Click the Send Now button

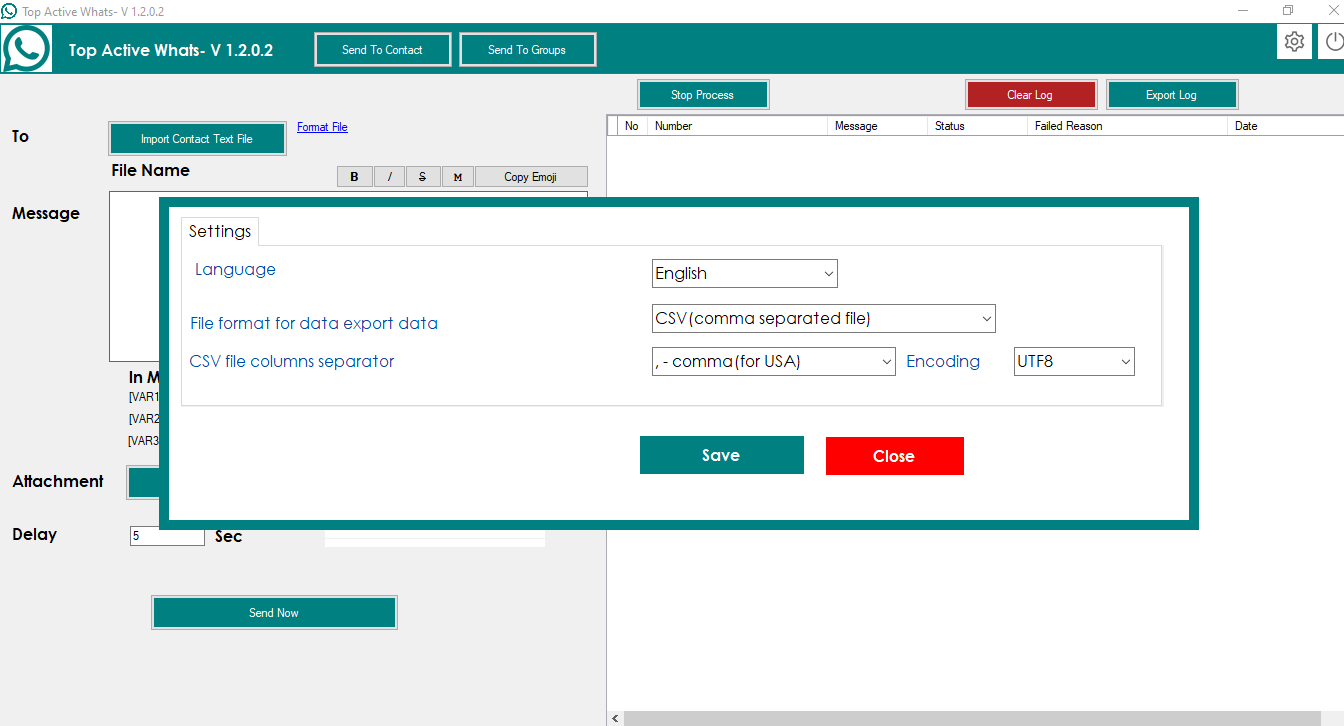274,613
